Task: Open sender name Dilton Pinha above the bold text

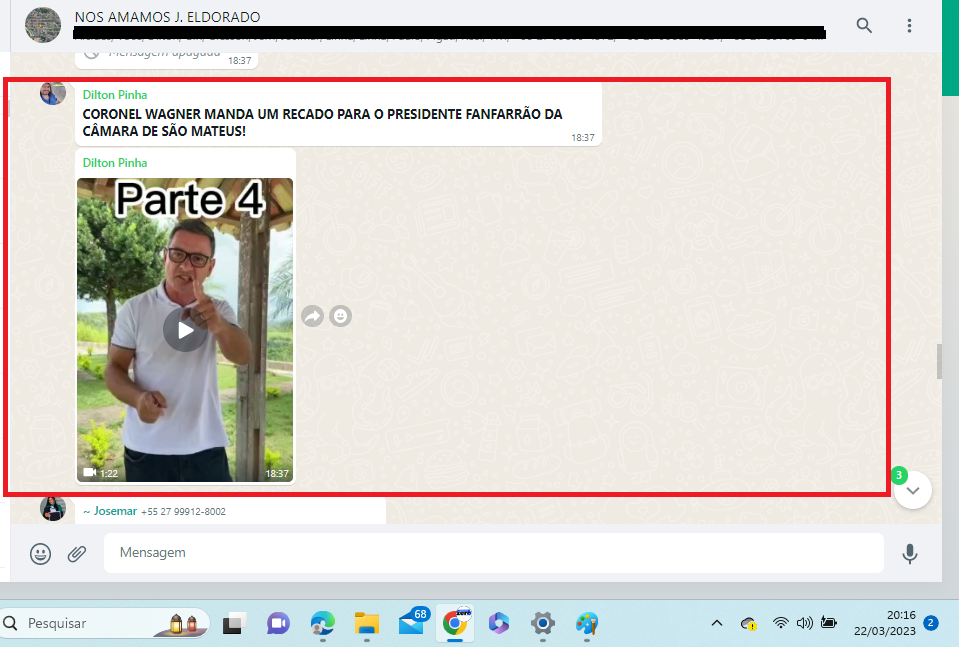Action: click(115, 95)
